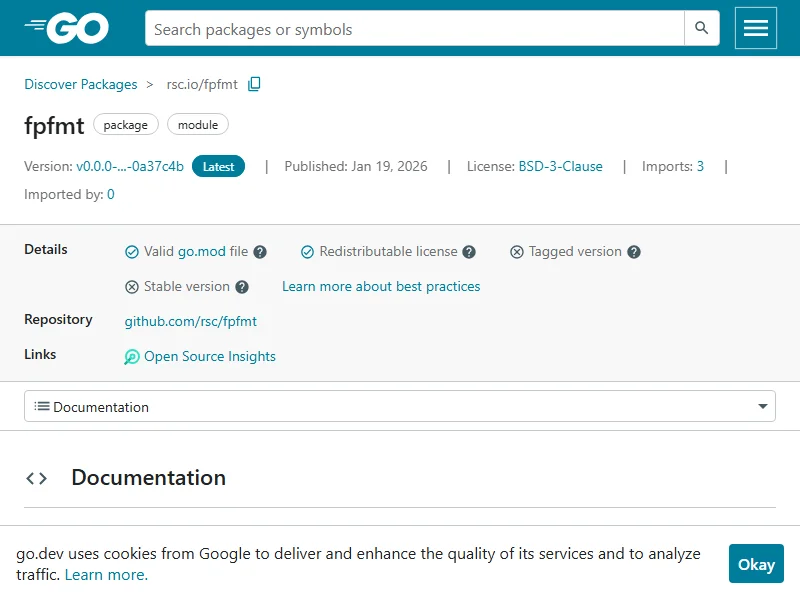Click the Documentation section code icon
800x600 pixels.
point(36,478)
